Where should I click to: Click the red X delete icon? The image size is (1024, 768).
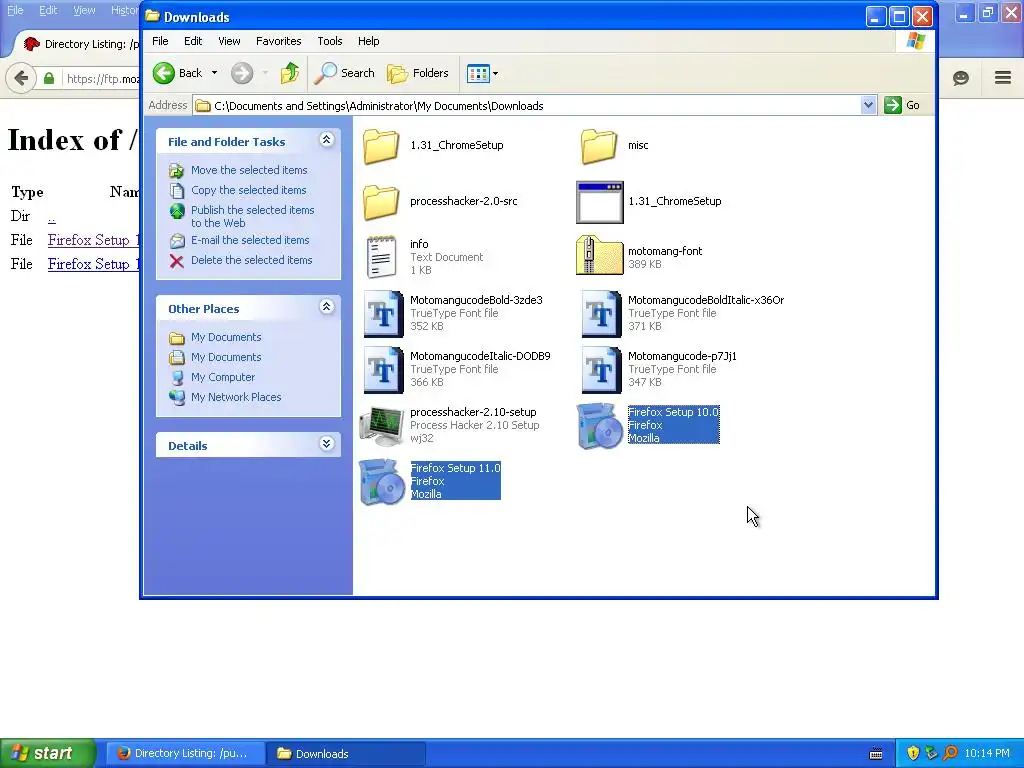point(176,261)
